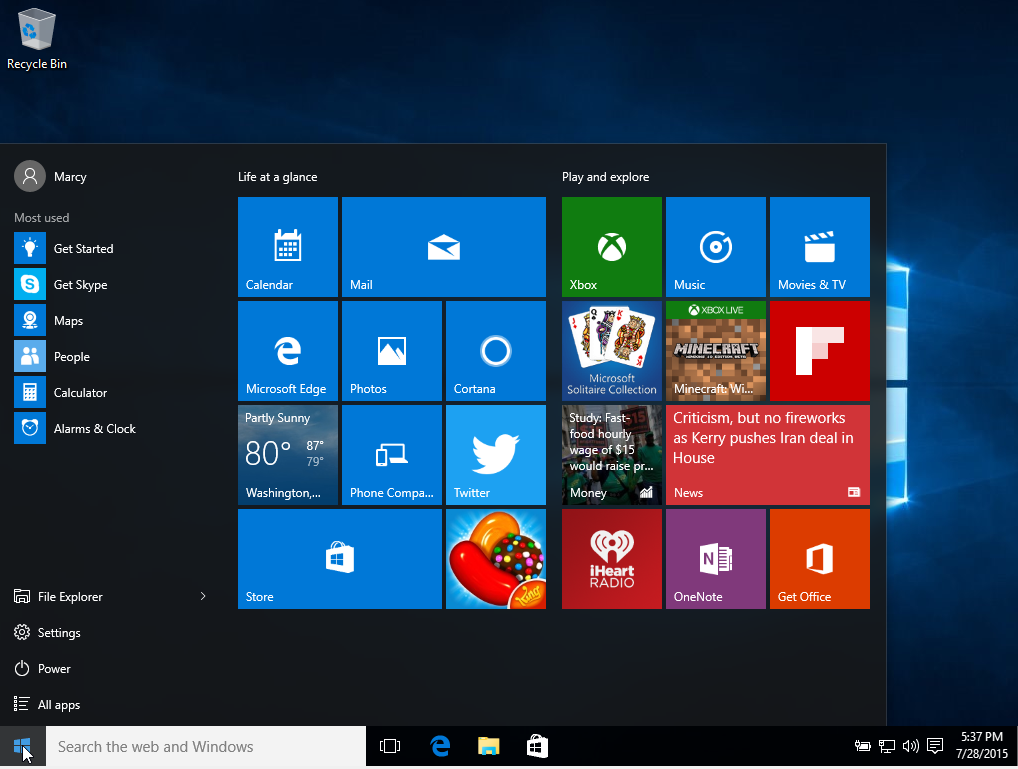Open the Power options menu
This screenshot has height=769, width=1018.
(x=54, y=669)
